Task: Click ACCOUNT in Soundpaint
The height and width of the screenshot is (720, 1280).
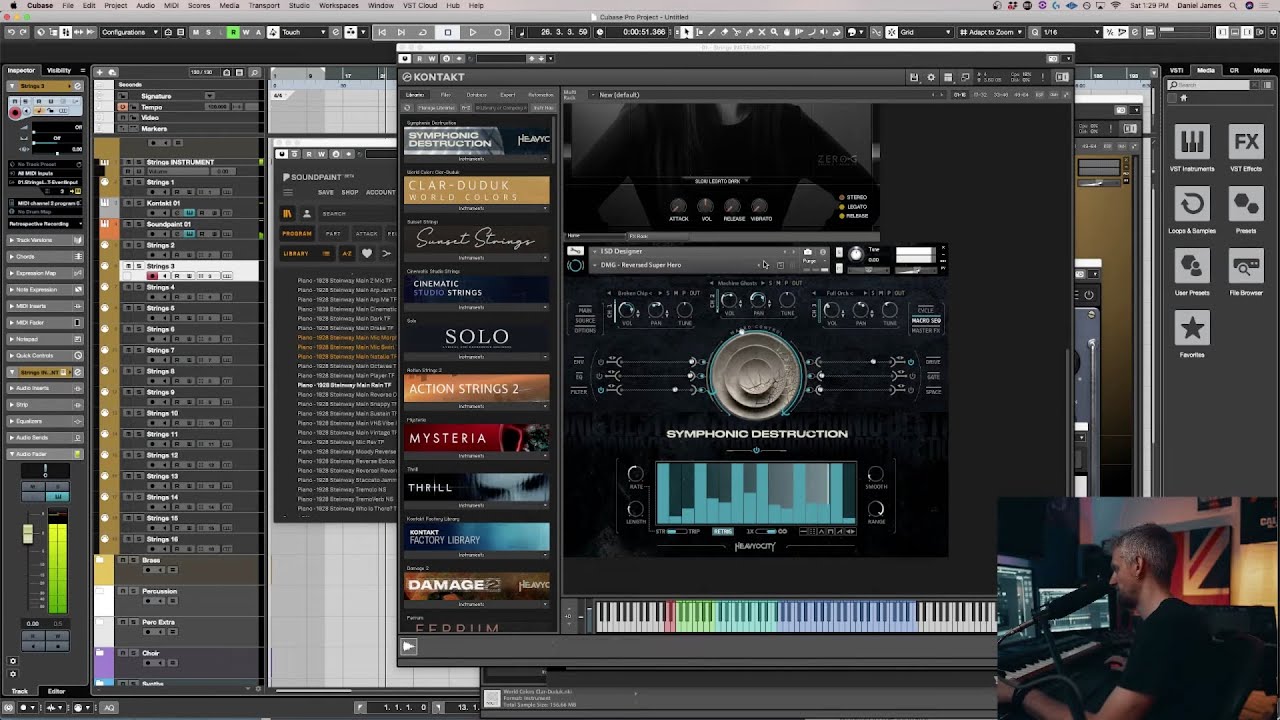Action: 380,192
